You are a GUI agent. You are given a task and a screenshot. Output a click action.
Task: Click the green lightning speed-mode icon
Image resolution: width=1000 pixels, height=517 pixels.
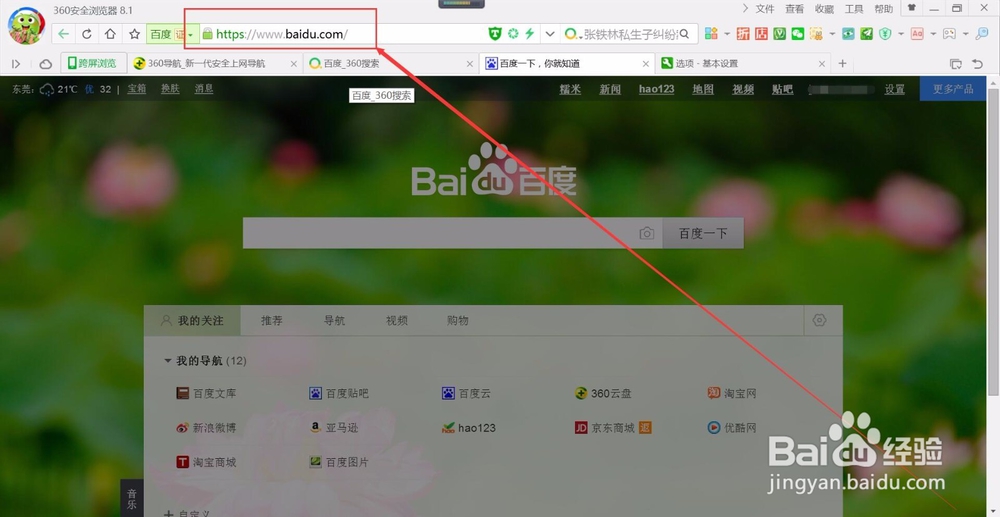point(529,34)
